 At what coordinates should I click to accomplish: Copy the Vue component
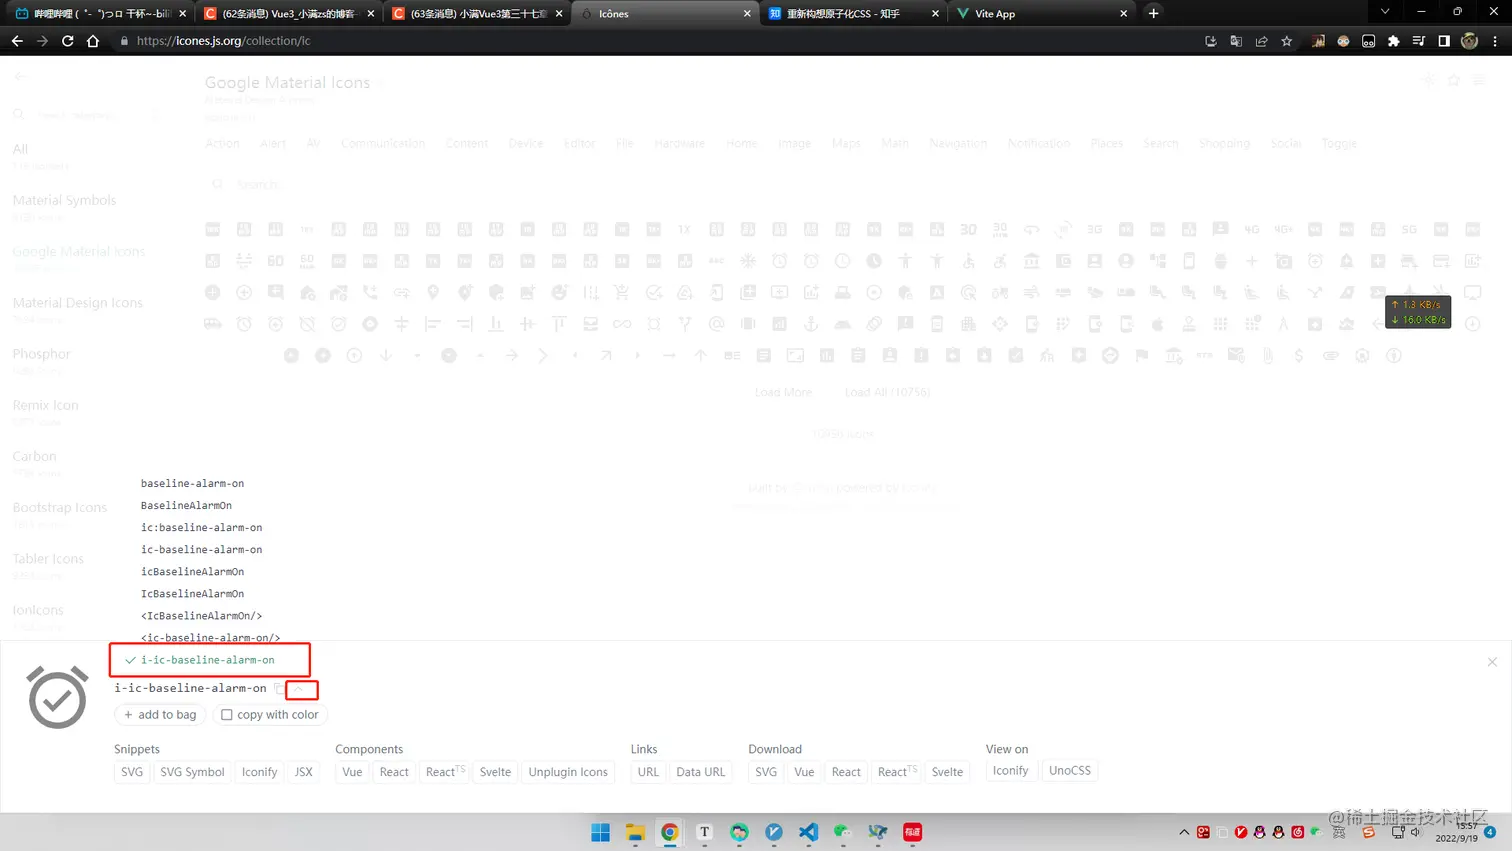[x=352, y=772]
